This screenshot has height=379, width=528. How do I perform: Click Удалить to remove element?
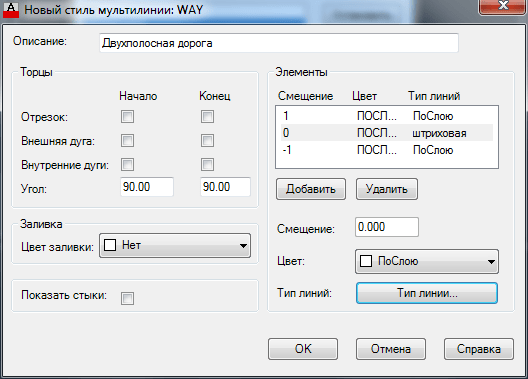point(387,189)
